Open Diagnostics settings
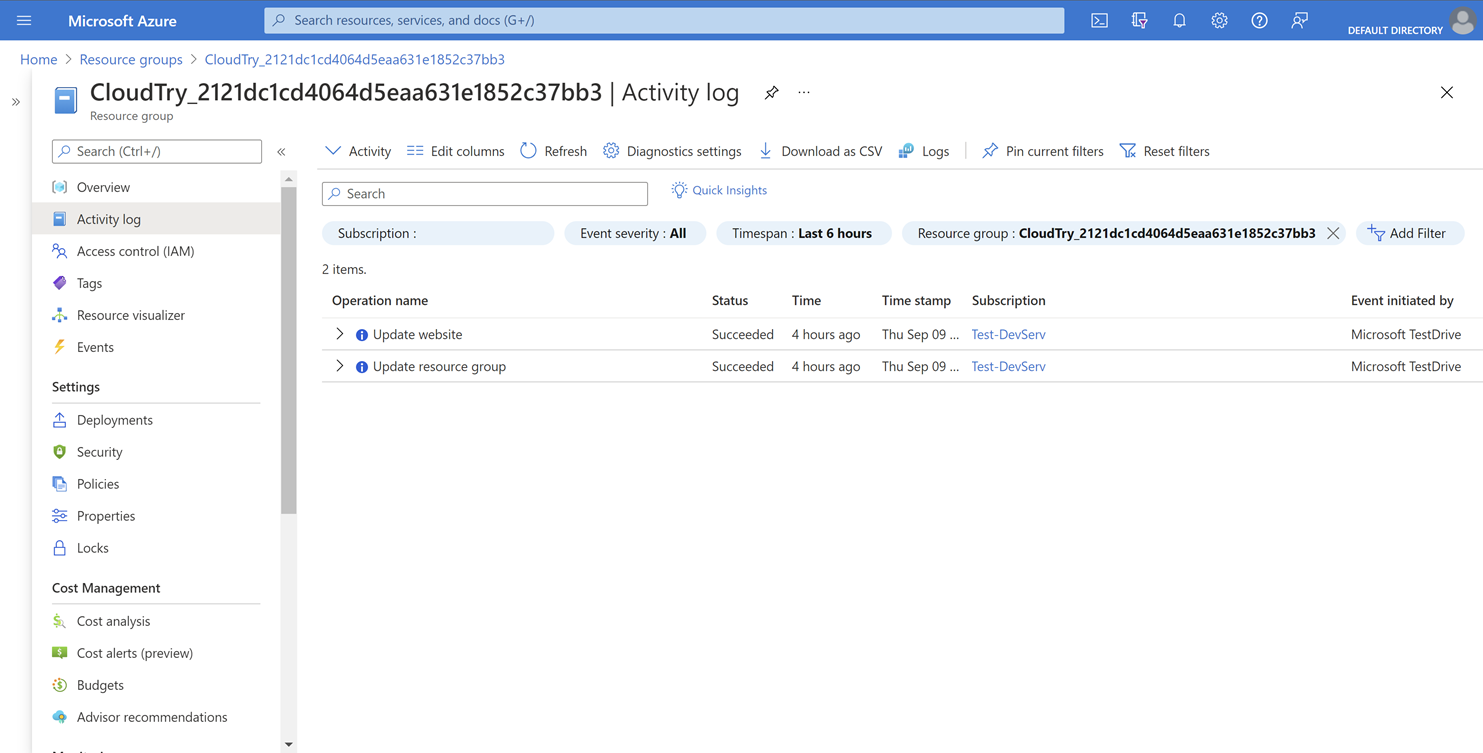The height and width of the screenshot is (753, 1483). (672, 151)
